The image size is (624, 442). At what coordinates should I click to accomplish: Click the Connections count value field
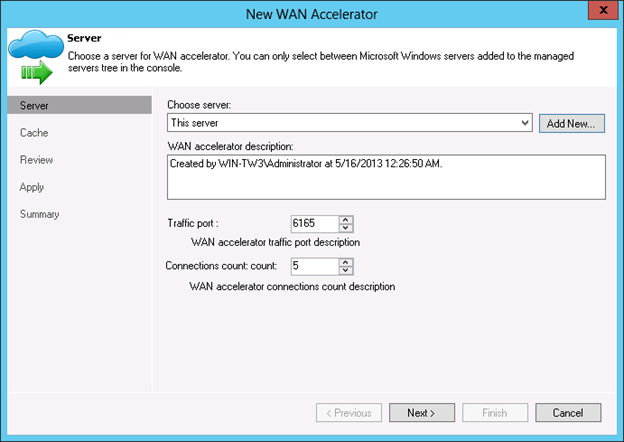(315, 266)
